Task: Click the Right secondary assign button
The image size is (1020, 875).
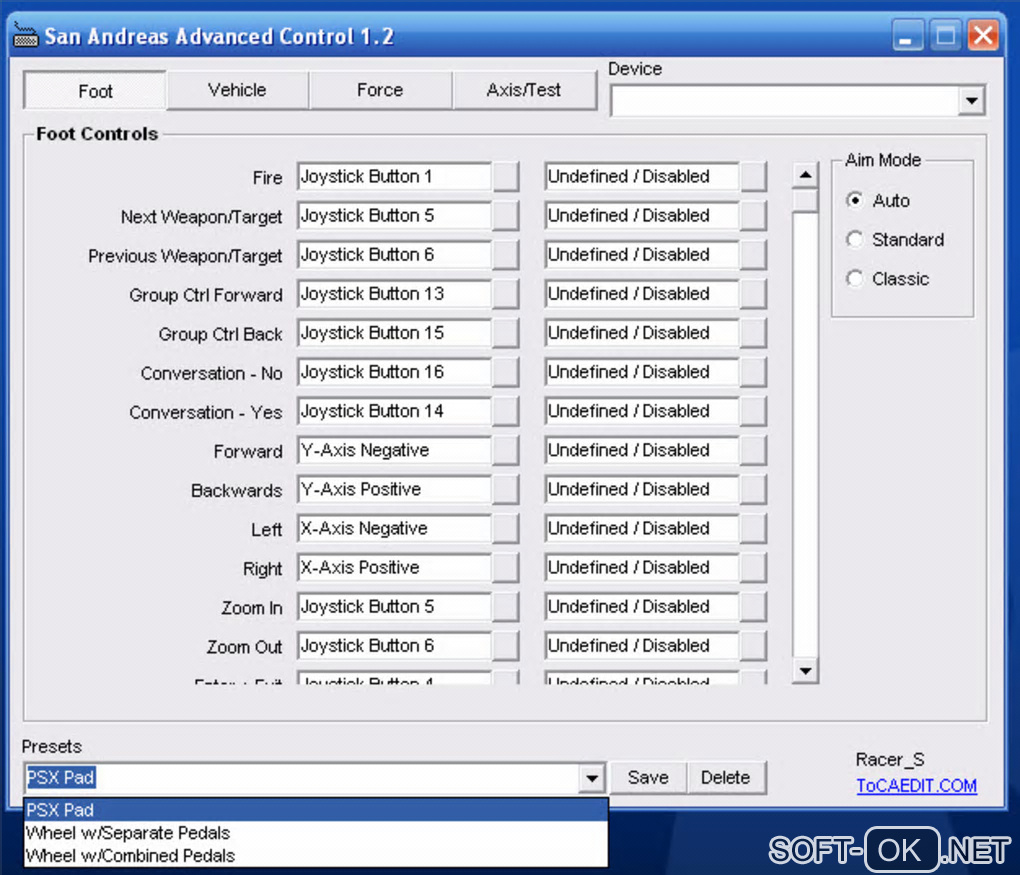Action: 753,567
